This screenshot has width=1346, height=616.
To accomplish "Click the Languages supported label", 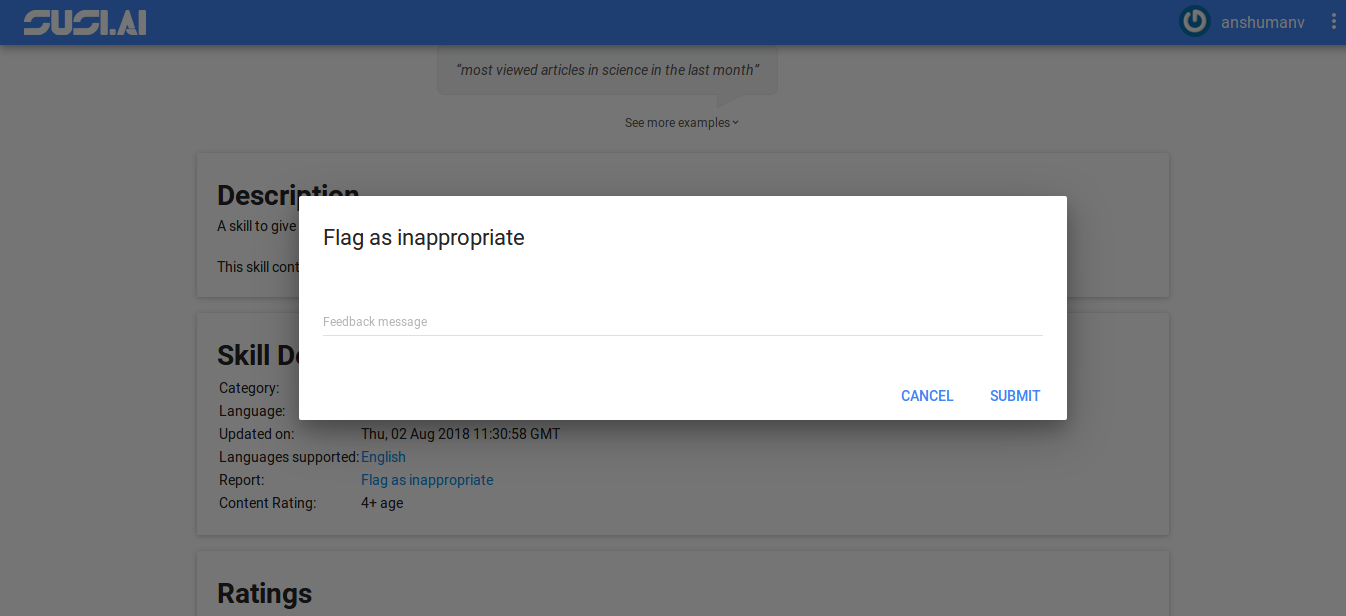I will coord(288,457).
